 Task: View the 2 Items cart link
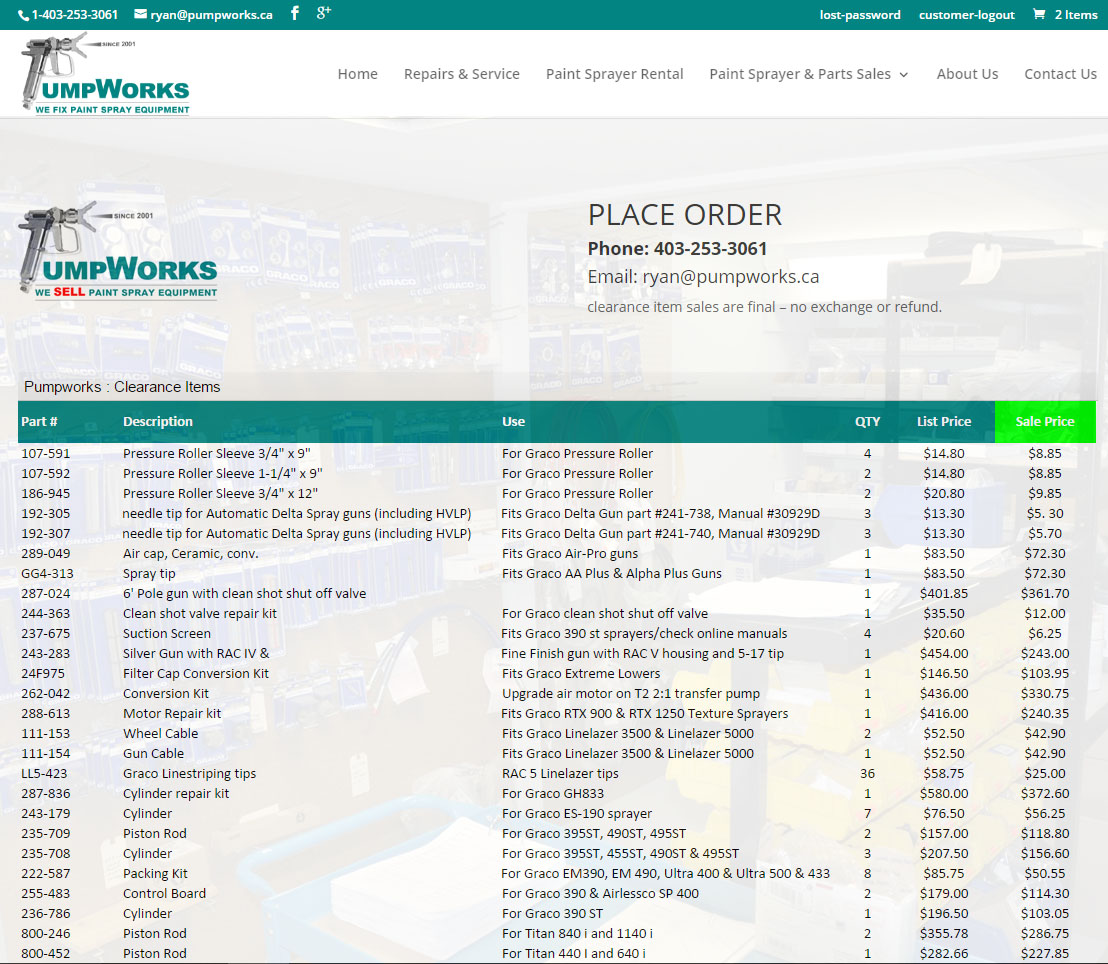[x=1075, y=15]
